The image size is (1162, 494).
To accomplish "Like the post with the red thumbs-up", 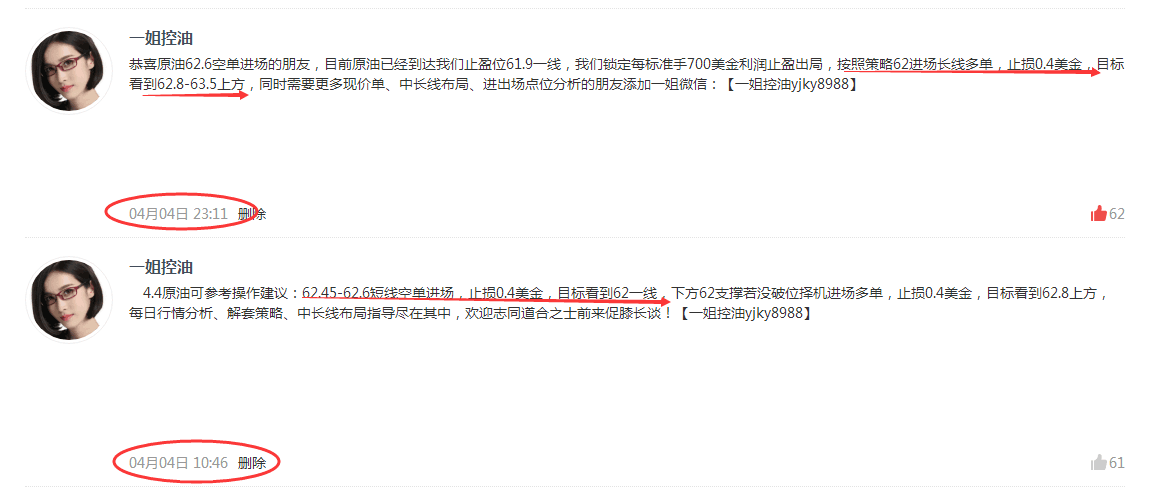I will coord(1098,214).
